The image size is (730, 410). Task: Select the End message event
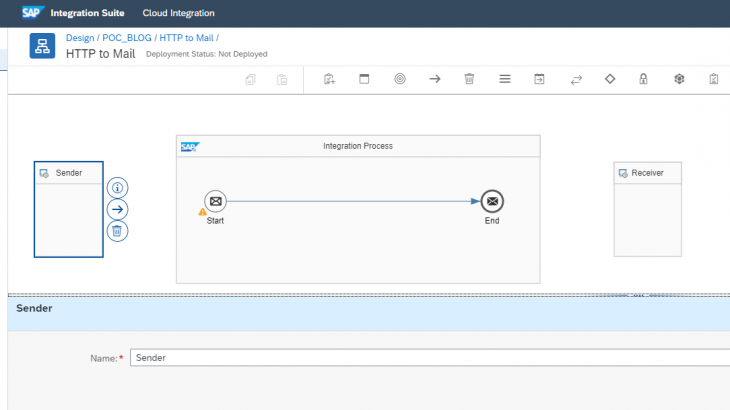(492, 202)
